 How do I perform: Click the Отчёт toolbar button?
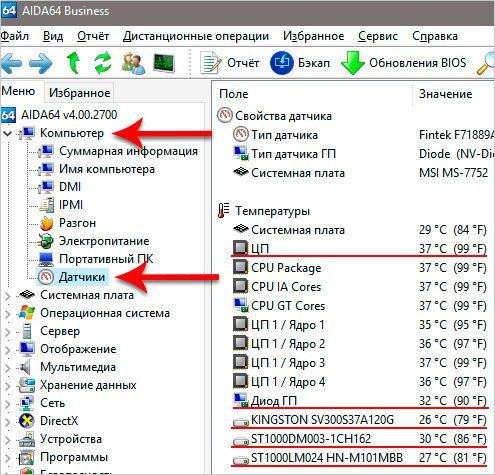[229, 63]
